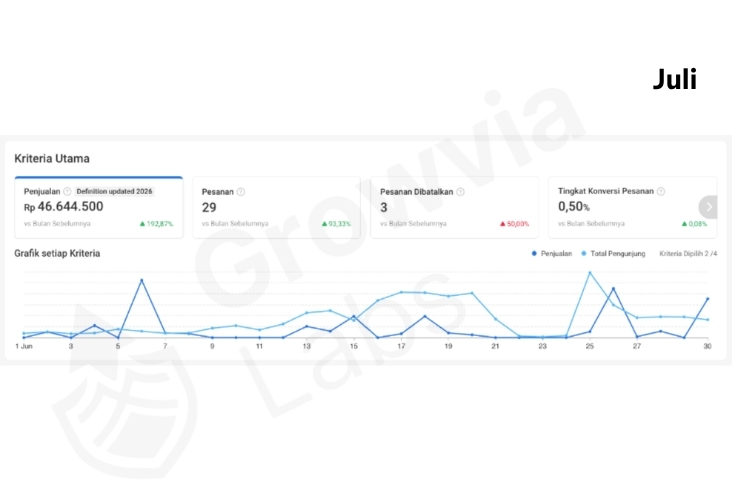Image resolution: width=732 pixels, height=500 pixels.
Task: Click the Rp 46.644.500 sales value
Action: click(63, 206)
